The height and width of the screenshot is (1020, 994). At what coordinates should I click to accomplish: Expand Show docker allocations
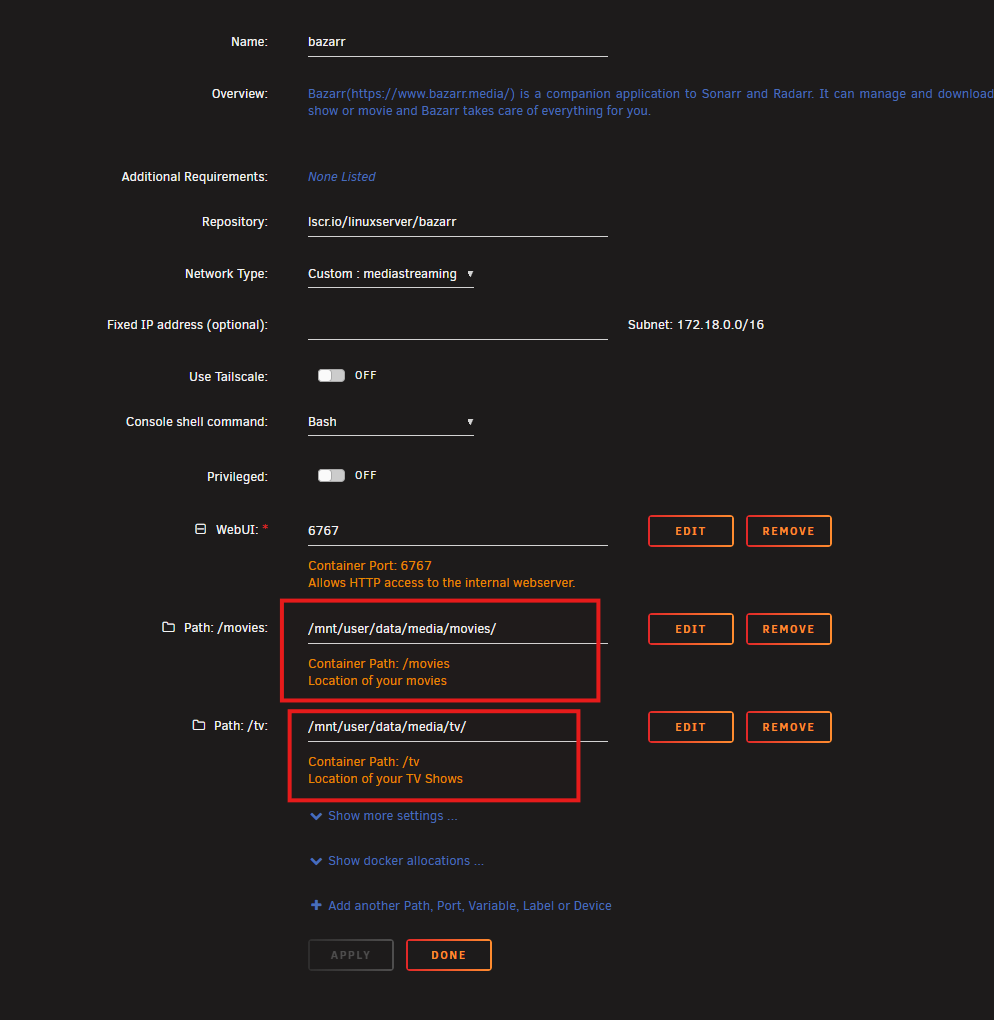(x=404, y=861)
